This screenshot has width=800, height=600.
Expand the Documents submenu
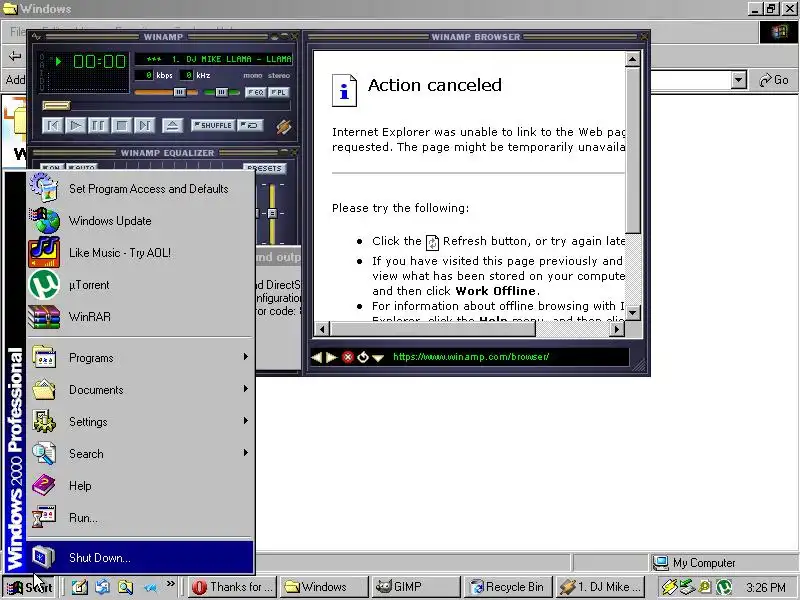pyautogui.click(x=140, y=390)
